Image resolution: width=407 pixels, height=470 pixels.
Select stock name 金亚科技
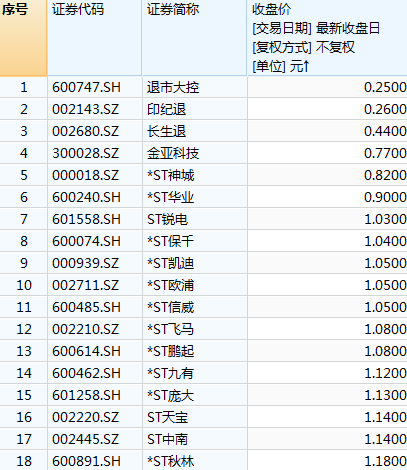(x=173, y=153)
